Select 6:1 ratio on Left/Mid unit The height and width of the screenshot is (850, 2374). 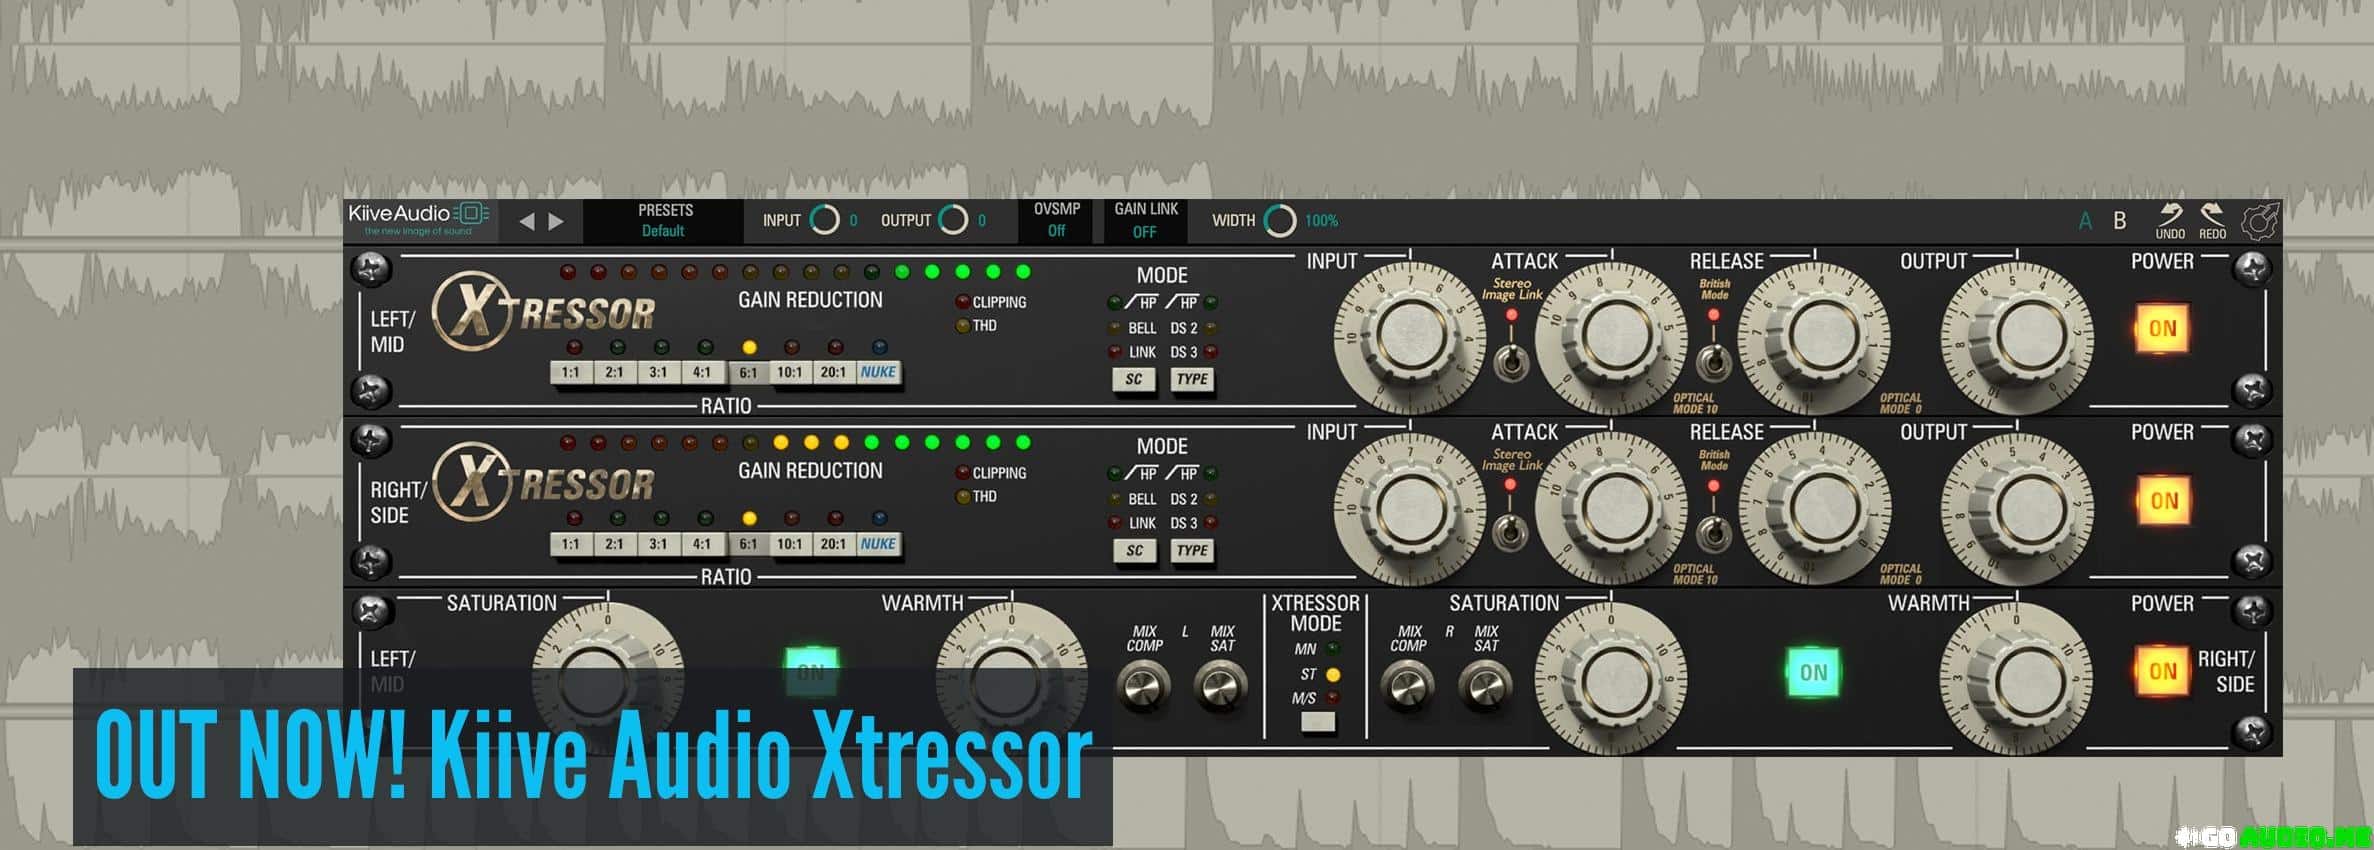pos(748,373)
